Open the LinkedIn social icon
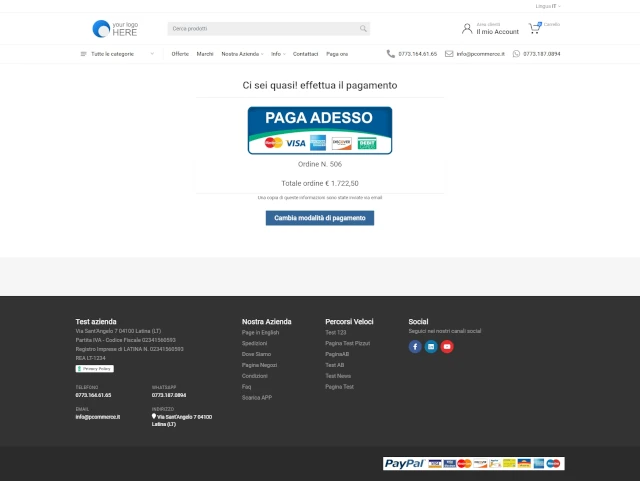This screenshot has height=481, width=640. point(431,347)
